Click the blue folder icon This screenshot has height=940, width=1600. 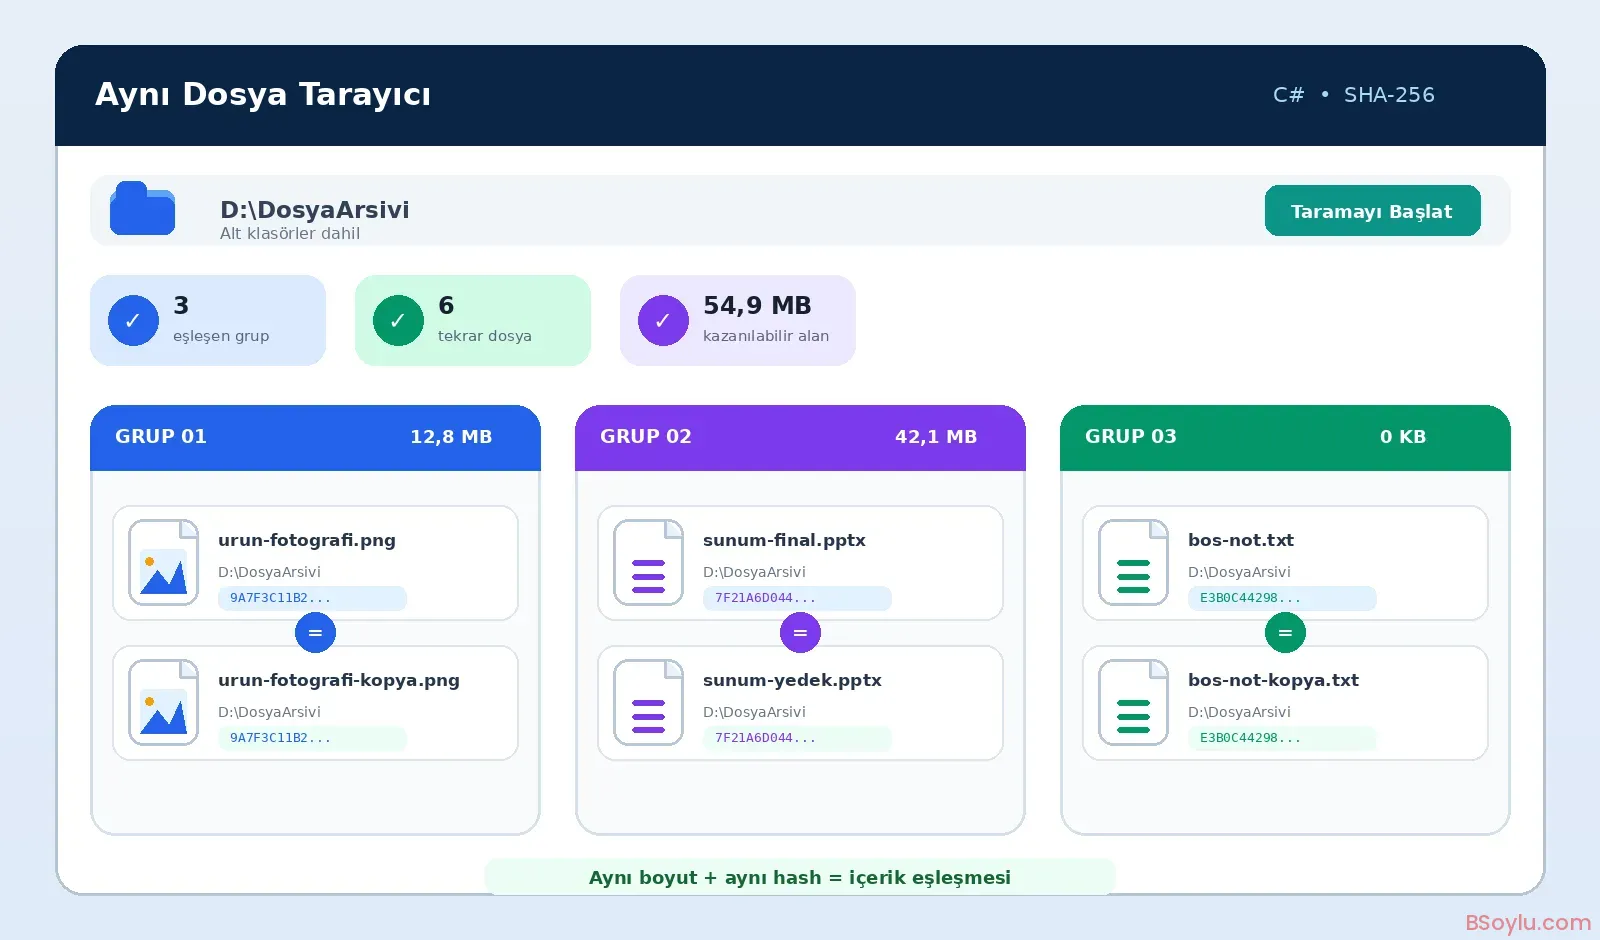142,208
